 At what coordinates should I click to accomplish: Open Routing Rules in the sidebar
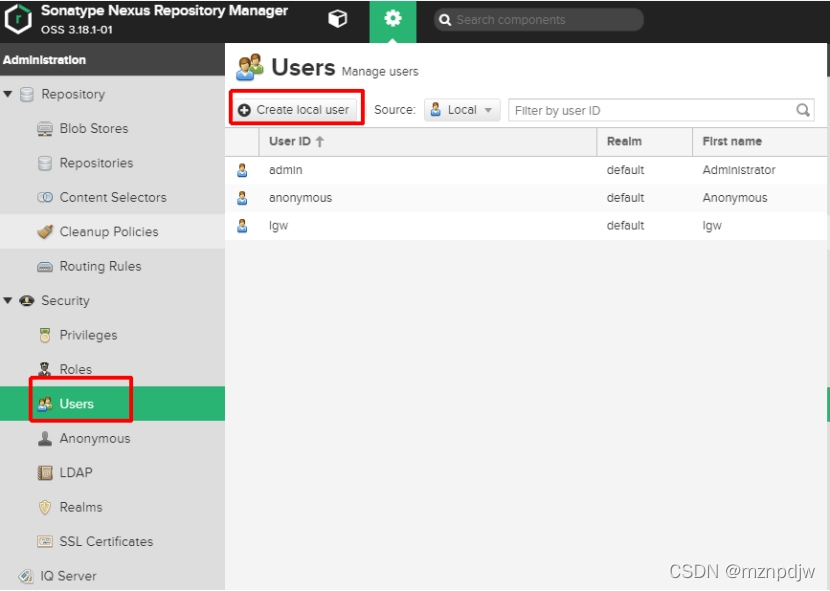[101, 266]
